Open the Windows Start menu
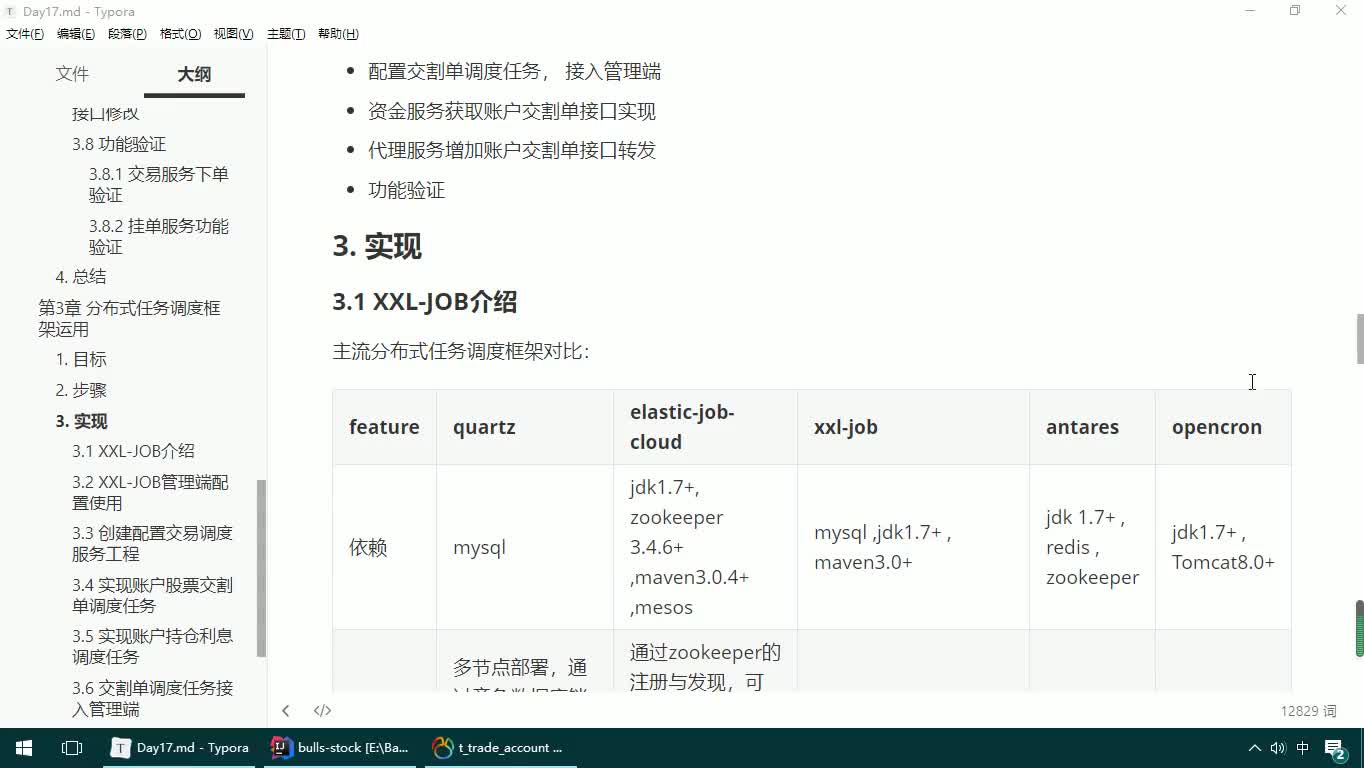The height and width of the screenshot is (768, 1364). coord(24,747)
